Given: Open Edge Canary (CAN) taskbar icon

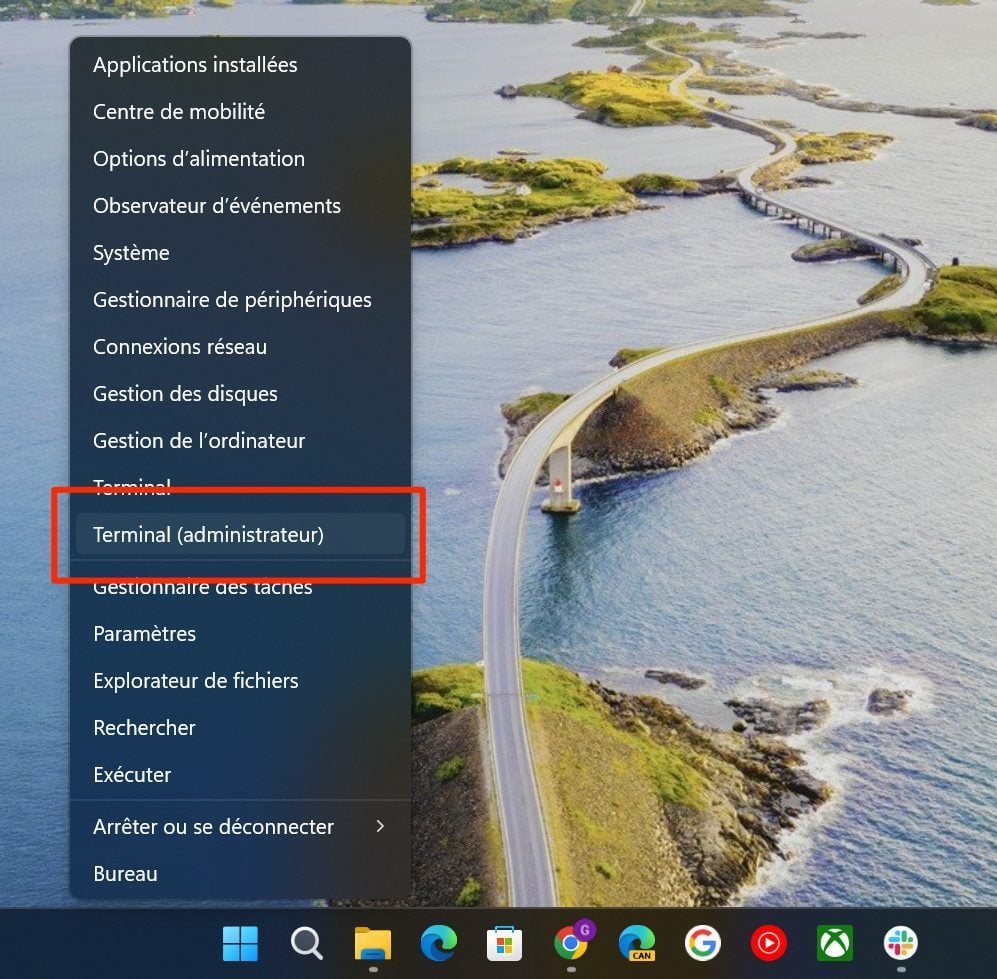Looking at the screenshot, I should click(x=637, y=943).
